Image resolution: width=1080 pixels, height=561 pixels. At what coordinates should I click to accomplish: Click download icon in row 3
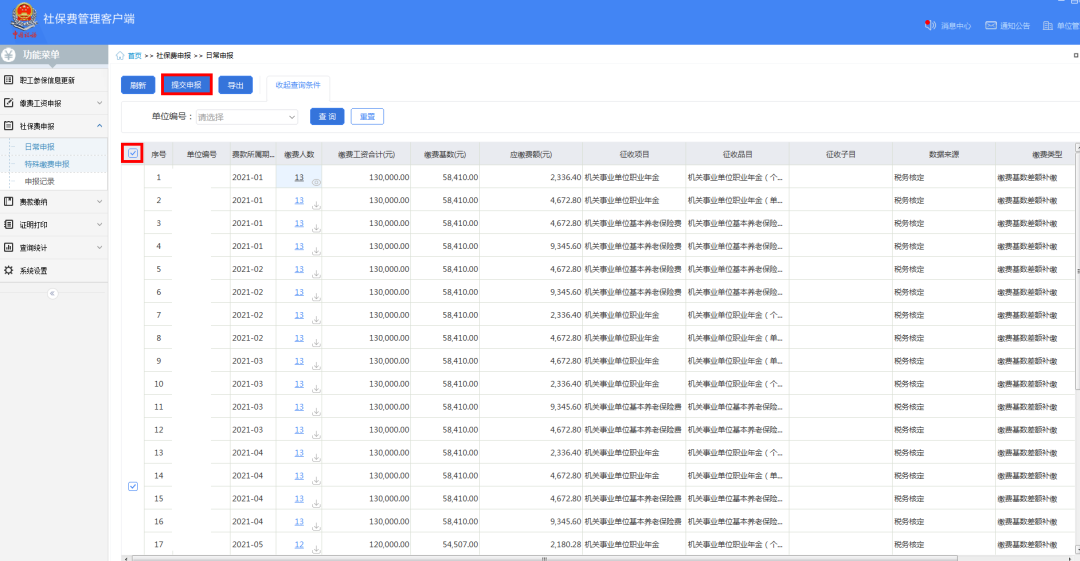pyautogui.click(x=316, y=228)
